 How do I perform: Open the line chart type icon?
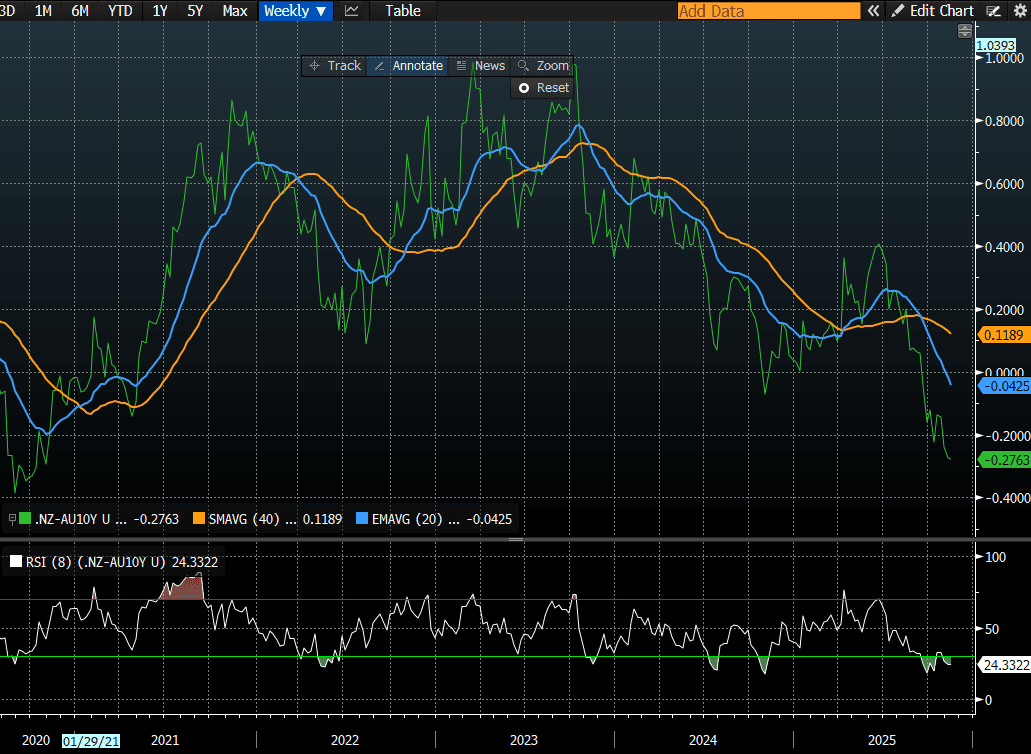tap(351, 11)
